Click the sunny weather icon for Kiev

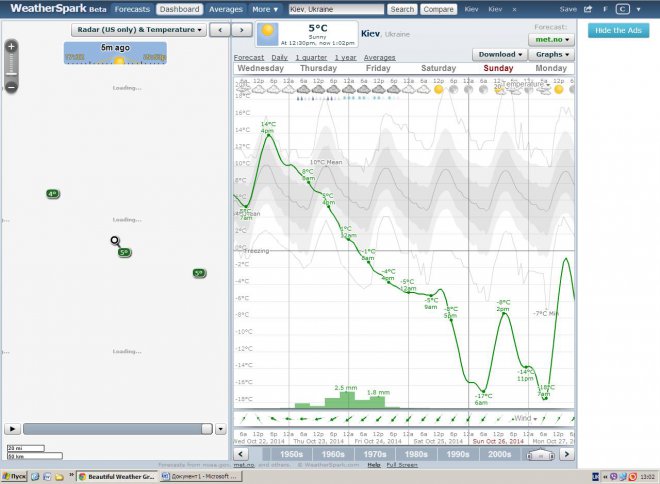[x=269, y=35]
